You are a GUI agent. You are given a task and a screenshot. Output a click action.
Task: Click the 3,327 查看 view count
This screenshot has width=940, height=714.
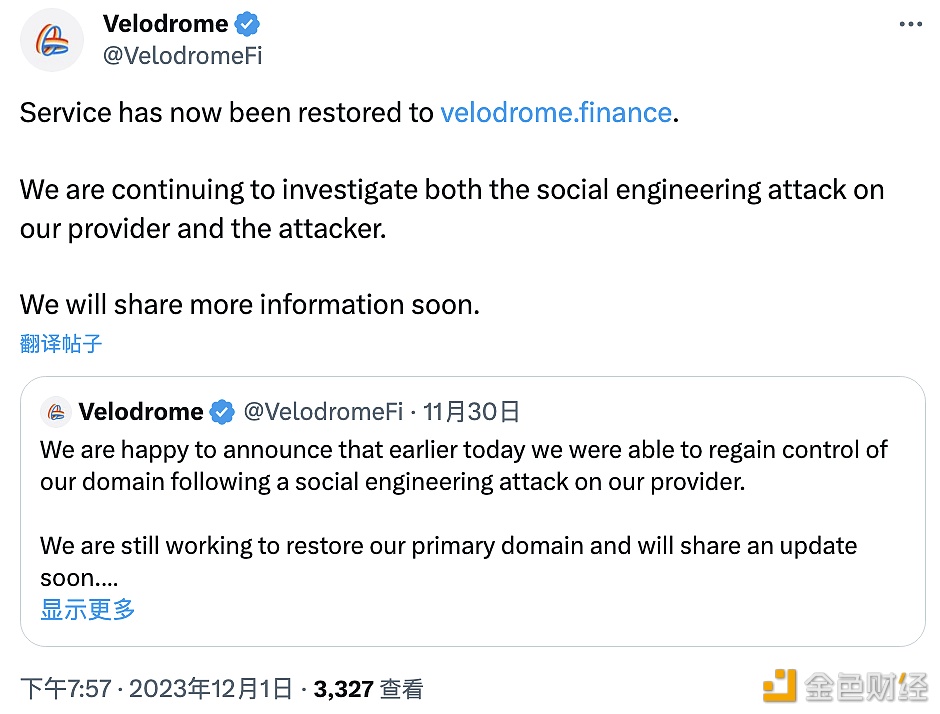(x=368, y=689)
